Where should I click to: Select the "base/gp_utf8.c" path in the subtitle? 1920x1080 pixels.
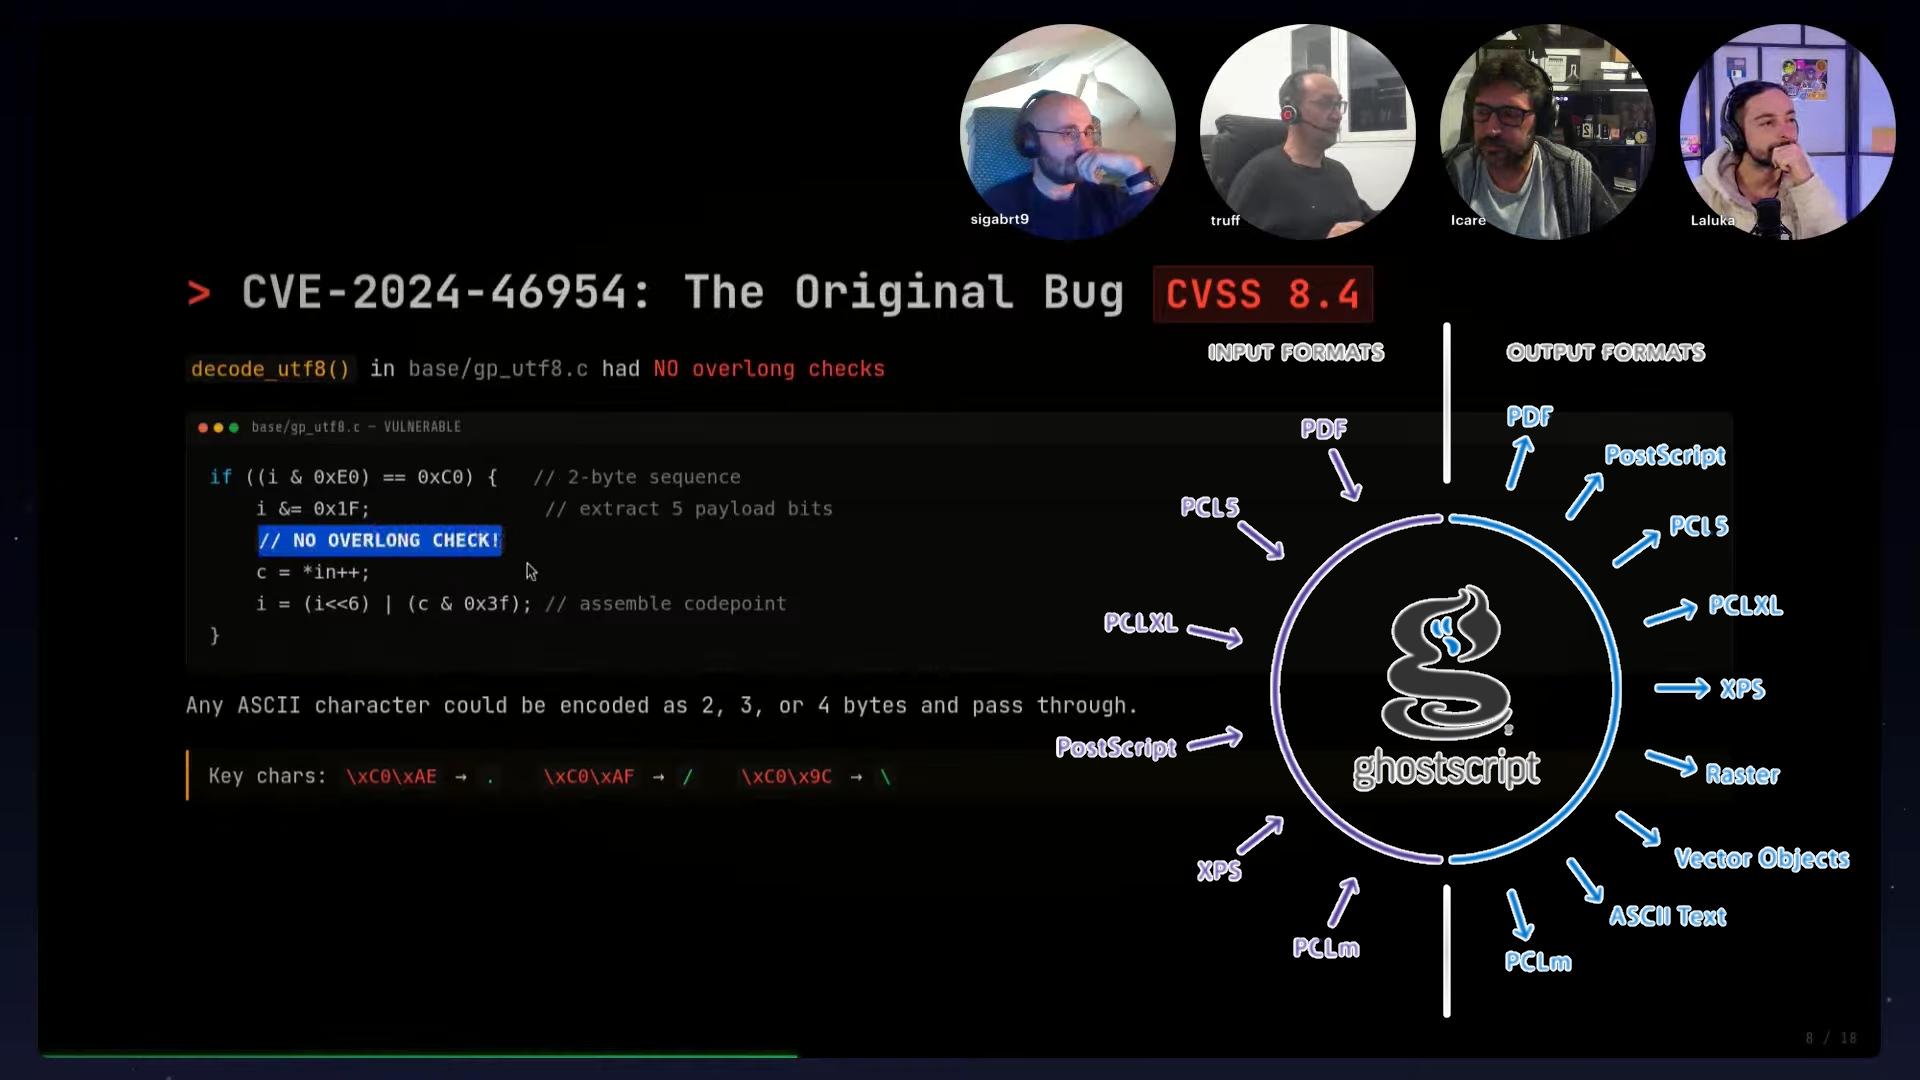click(x=498, y=369)
